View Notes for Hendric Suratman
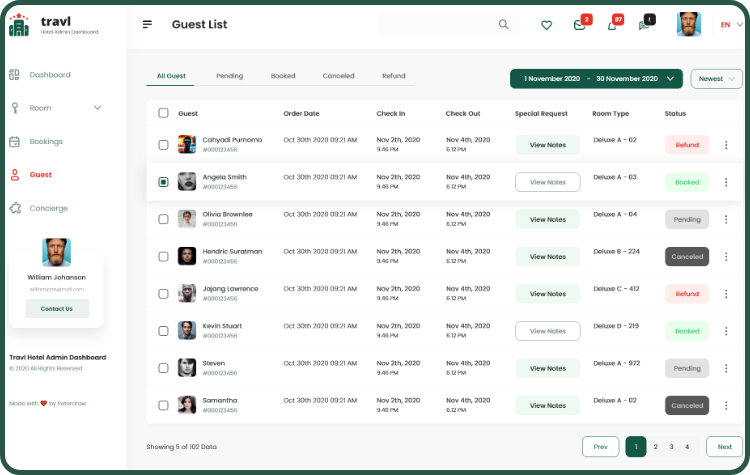 (x=547, y=257)
